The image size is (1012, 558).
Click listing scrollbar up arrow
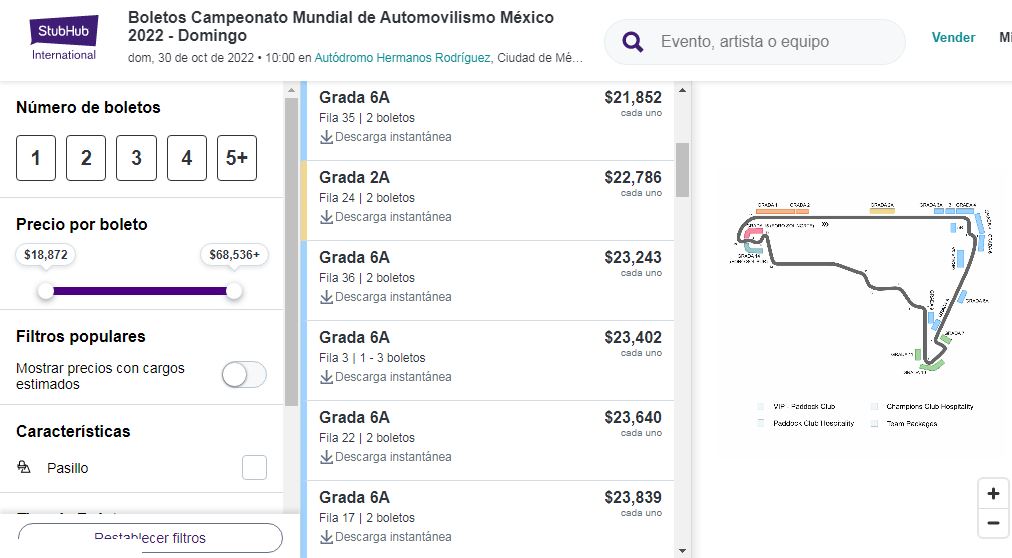point(682,90)
